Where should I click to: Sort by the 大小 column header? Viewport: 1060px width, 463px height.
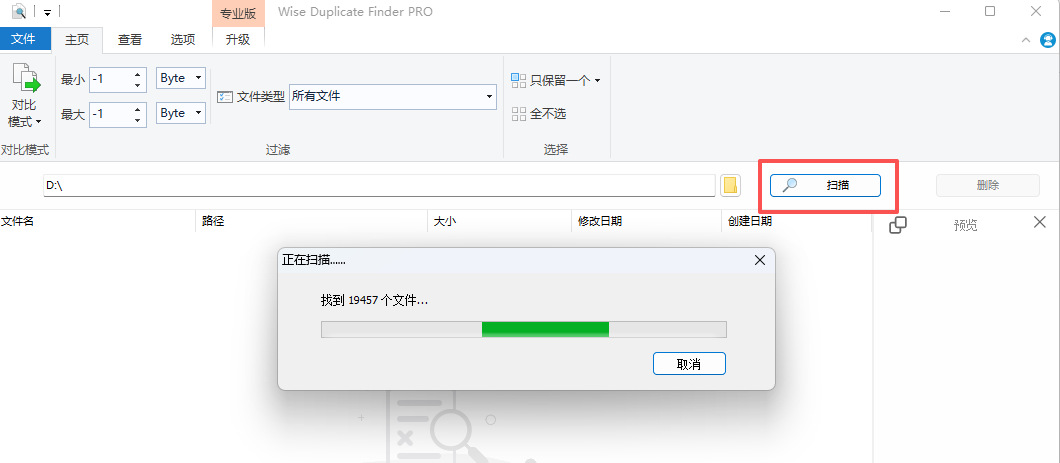[499, 221]
